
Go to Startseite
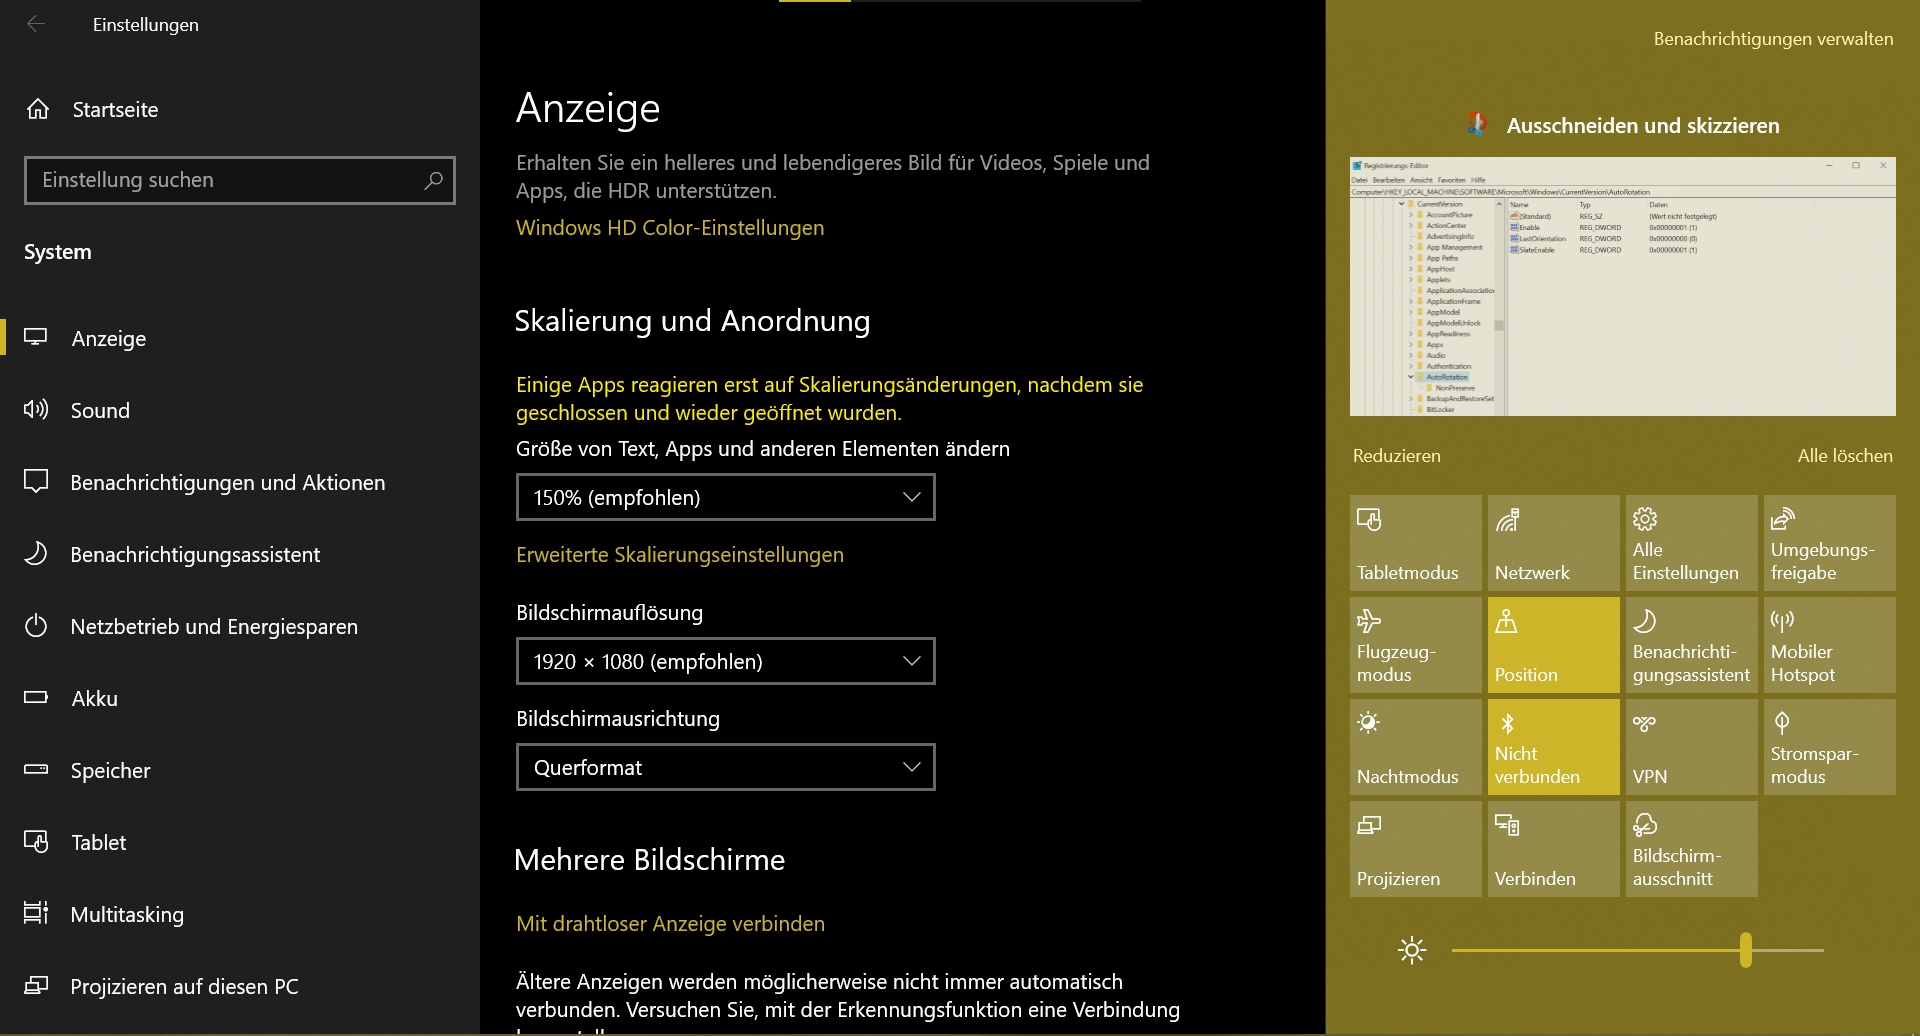(x=240, y=109)
